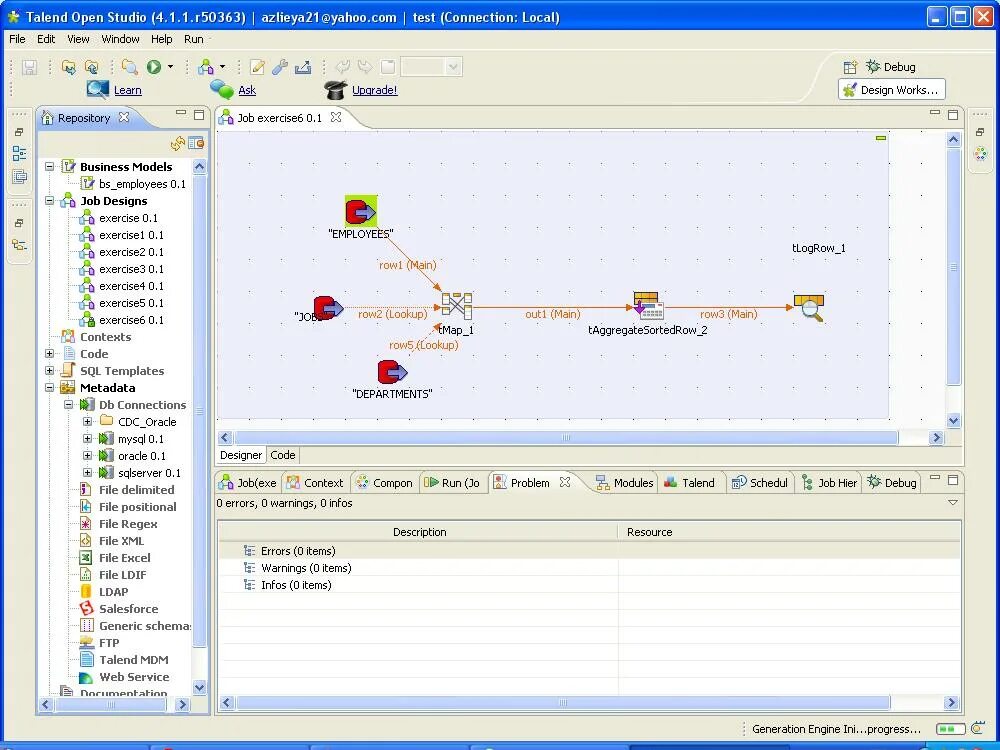The height and width of the screenshot is (750, 1000).
Task: Click the Description column header
Action: [418, 532]
